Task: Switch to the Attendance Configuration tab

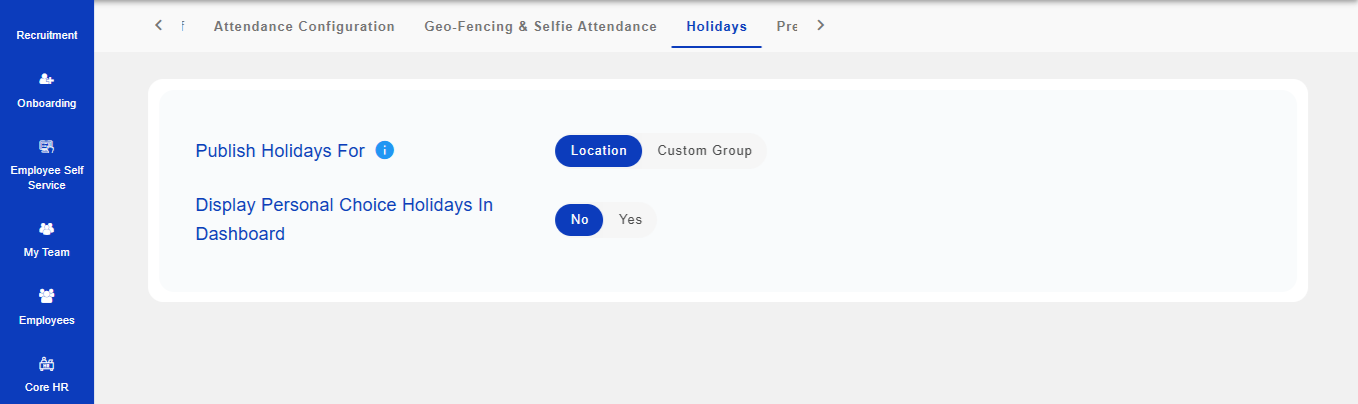Action: (304, 27)
